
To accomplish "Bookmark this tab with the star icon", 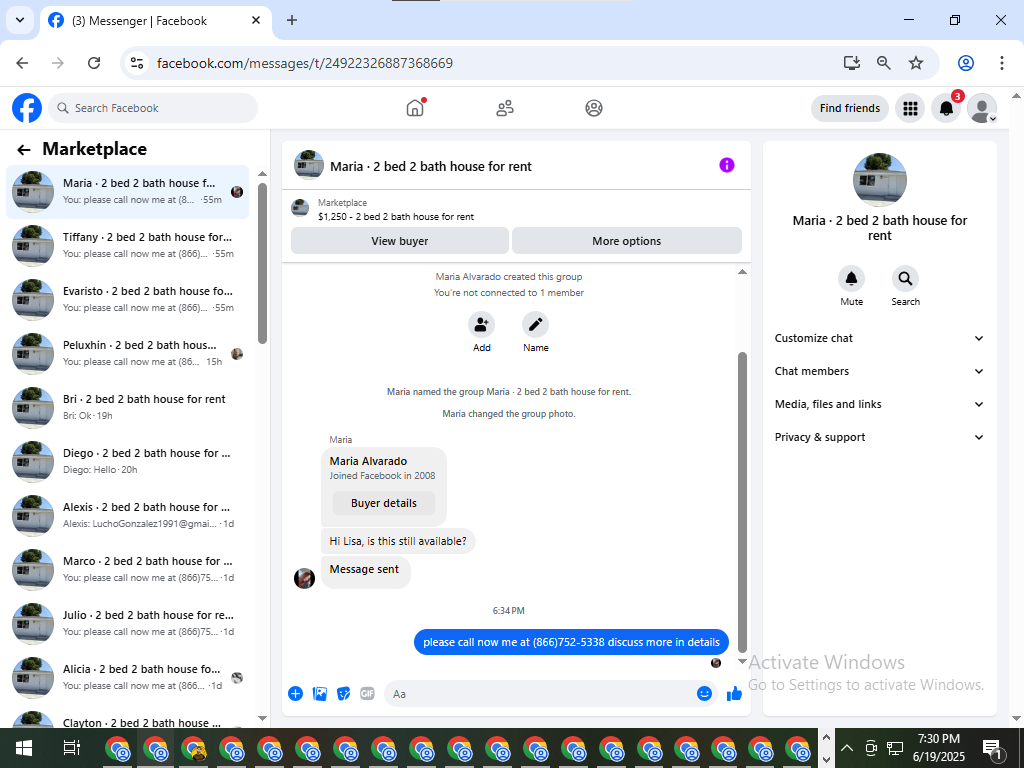I will tap(916, 63).
